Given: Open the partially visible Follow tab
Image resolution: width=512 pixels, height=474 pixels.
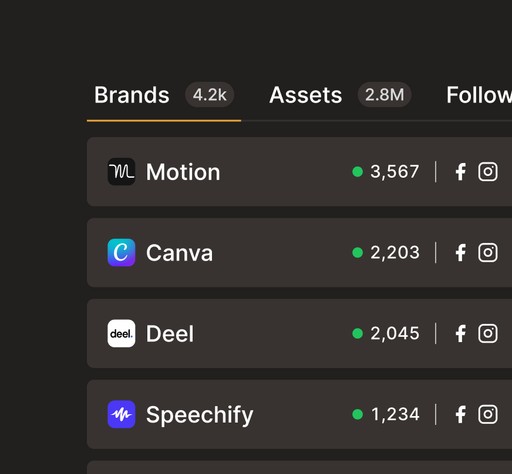Looking at the screenshot, I should click(479, 95).
